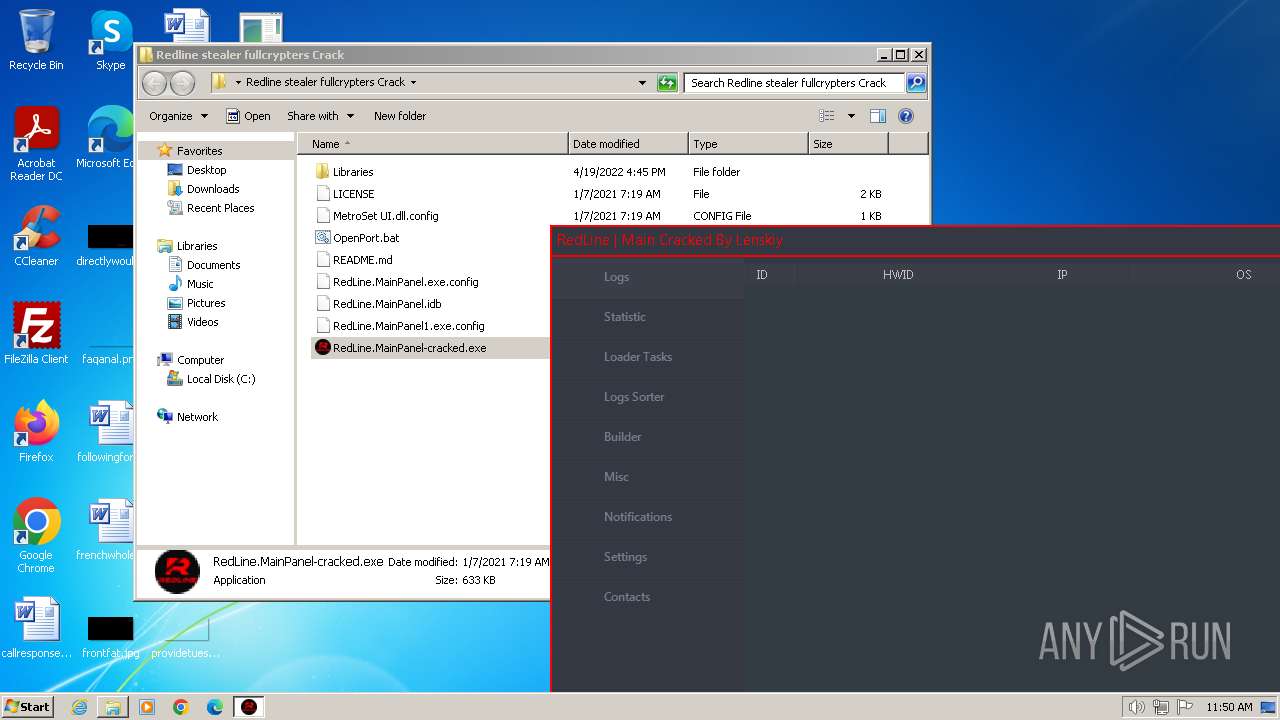
Task: Open the Misc section
Action: (x=616, y=477)
